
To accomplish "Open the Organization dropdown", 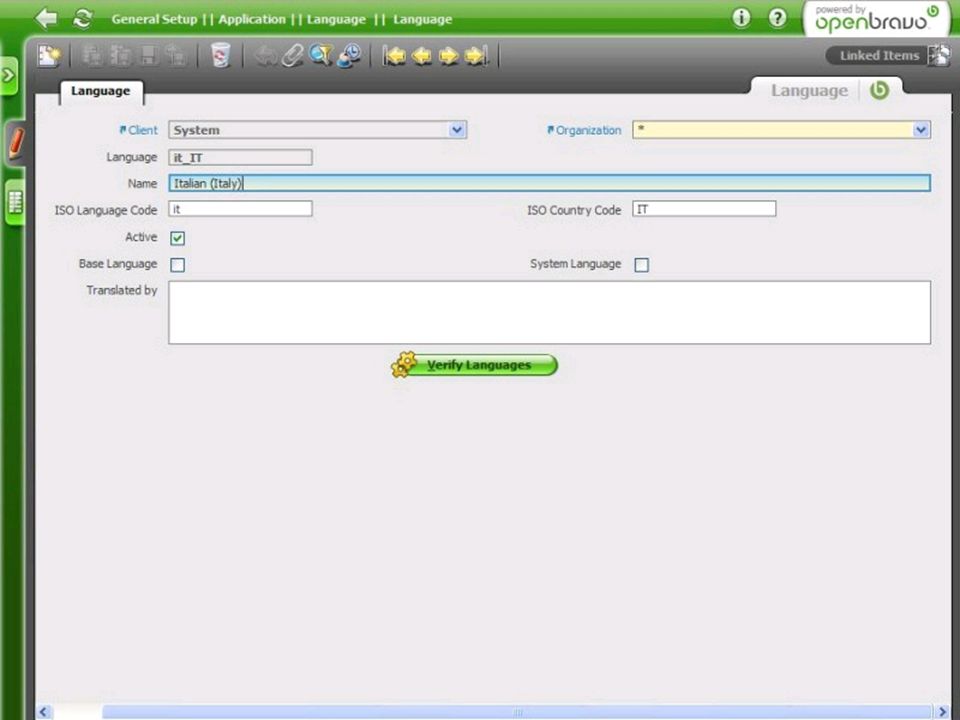I will tap(782, 130).
